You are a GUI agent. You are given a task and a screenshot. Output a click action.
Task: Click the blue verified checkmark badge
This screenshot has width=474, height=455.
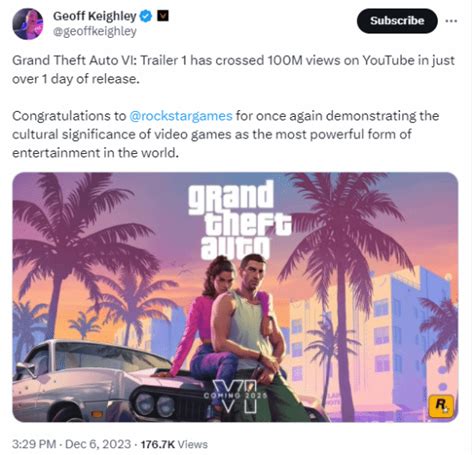(x=145, y=16)
